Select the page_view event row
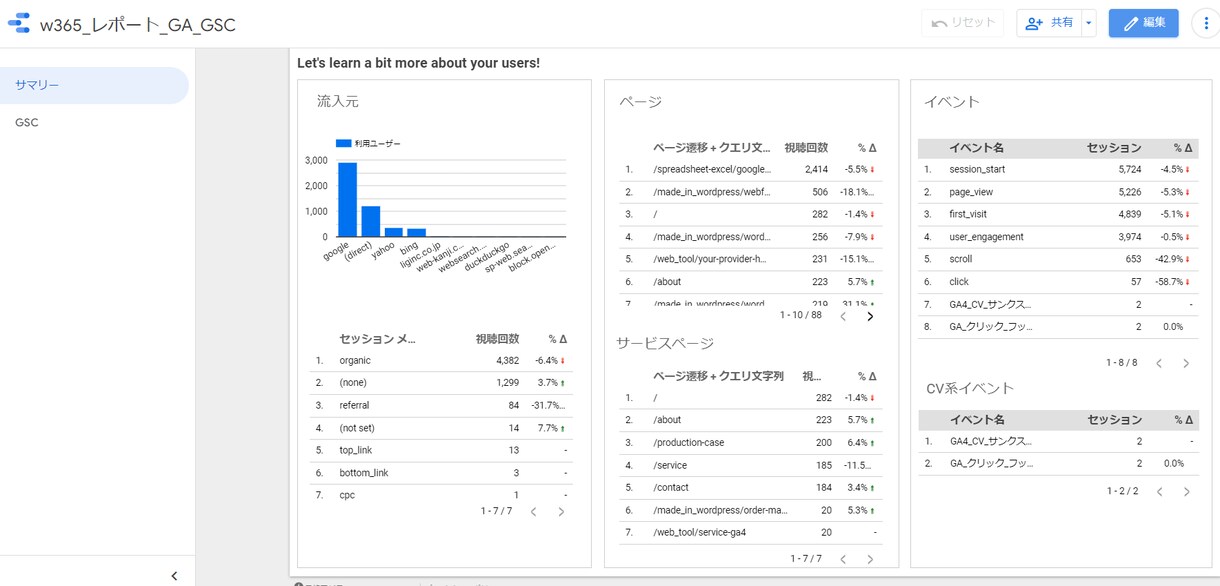Image resolution: width=1220 pixels, height=586 pixels. coord(1058,192)
